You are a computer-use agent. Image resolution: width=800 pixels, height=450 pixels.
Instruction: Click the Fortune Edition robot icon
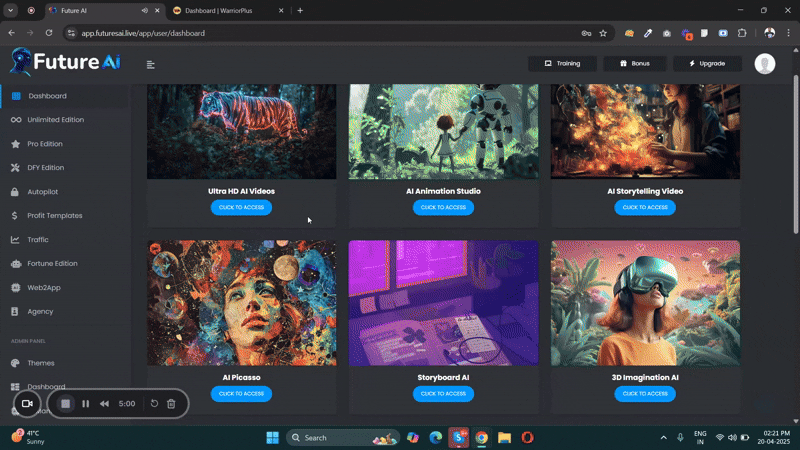(x=16, y=264)
